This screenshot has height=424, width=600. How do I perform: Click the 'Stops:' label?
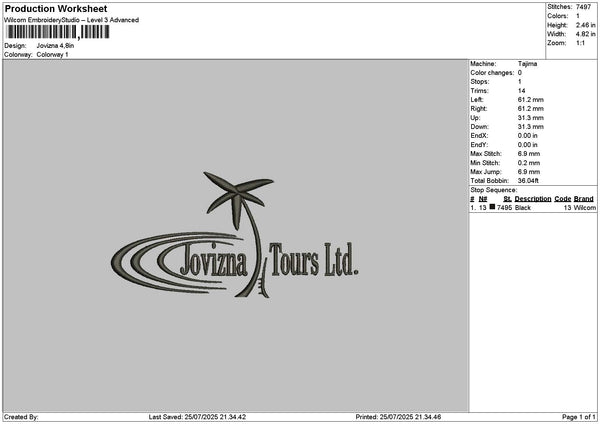click(480, 82)
